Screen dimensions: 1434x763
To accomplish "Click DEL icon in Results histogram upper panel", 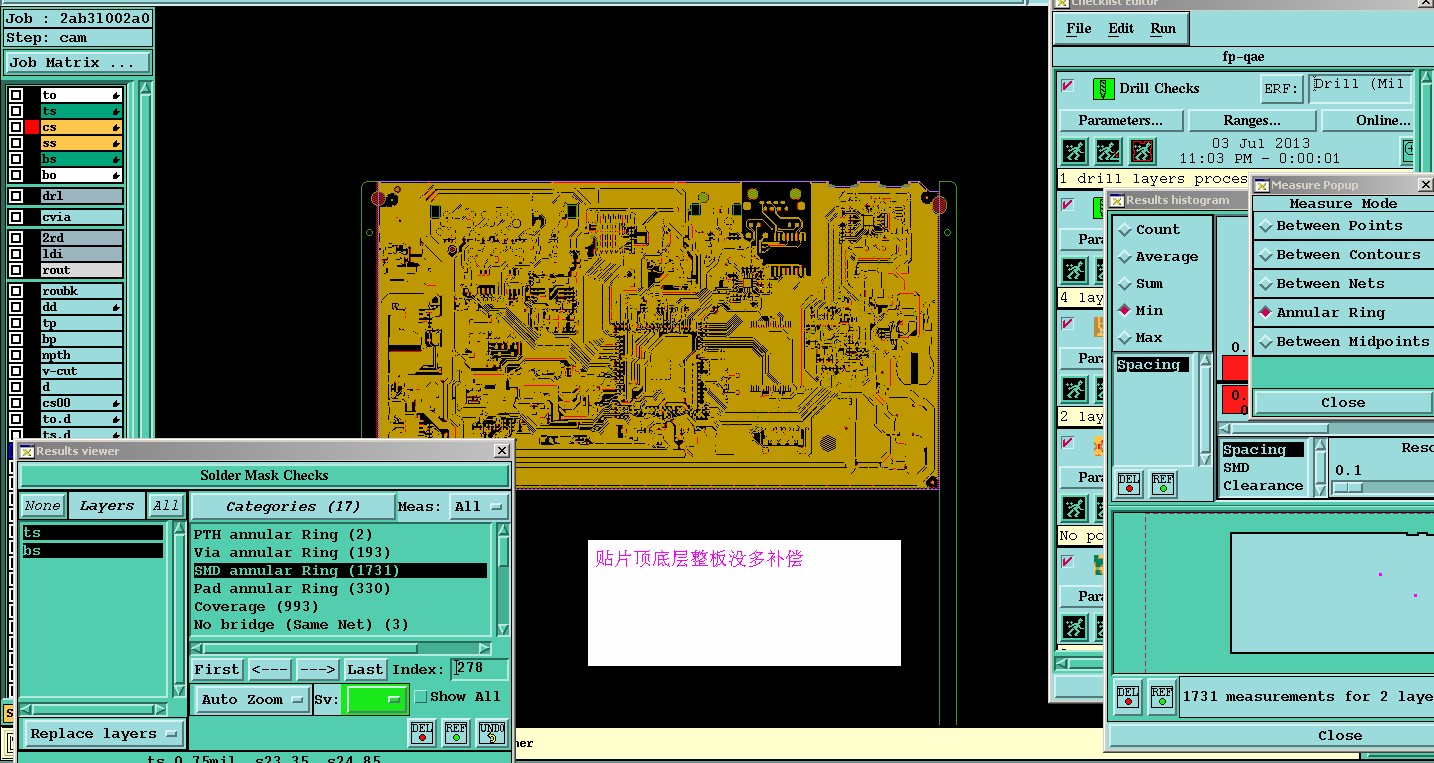I will click(1129, 484).
